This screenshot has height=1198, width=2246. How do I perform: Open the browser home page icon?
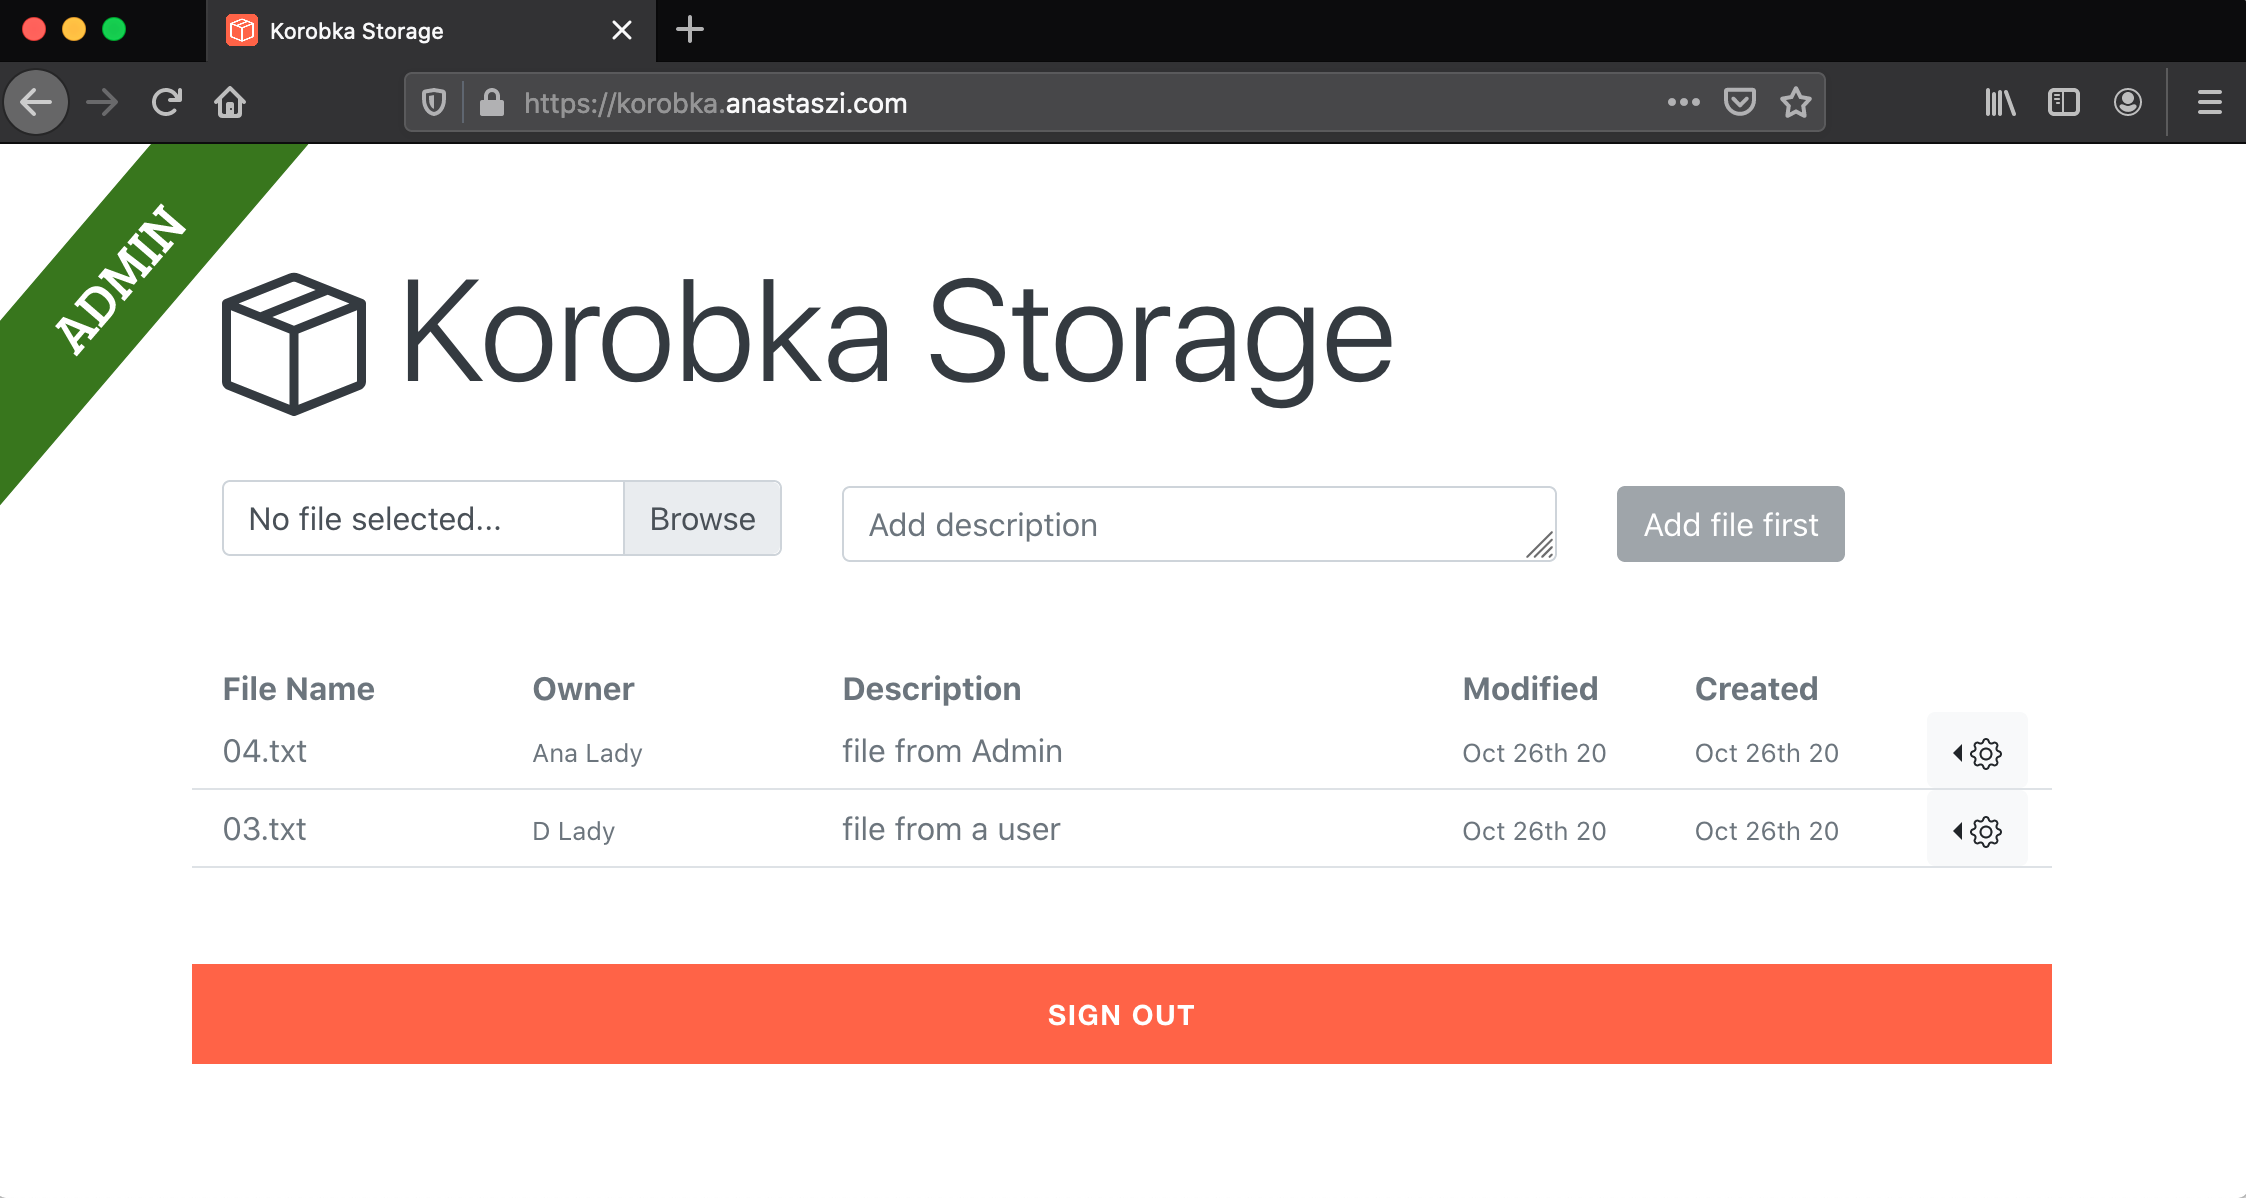[x=230, y=102]
